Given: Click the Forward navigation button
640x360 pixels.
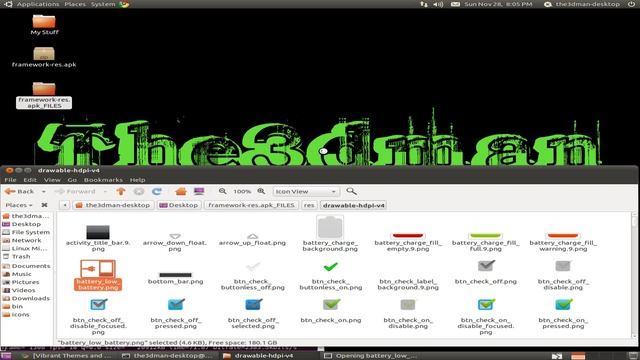Looking at the screenshot, I should 76,191.
